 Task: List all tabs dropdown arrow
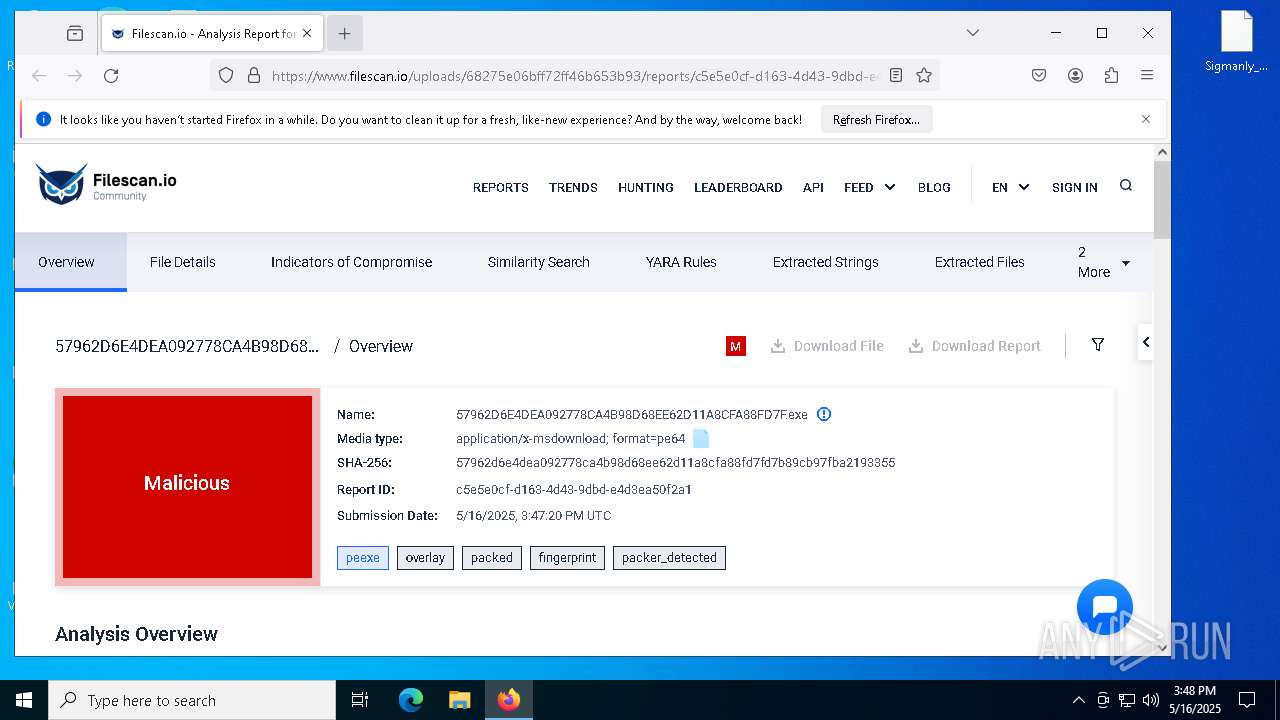point(972,33)
